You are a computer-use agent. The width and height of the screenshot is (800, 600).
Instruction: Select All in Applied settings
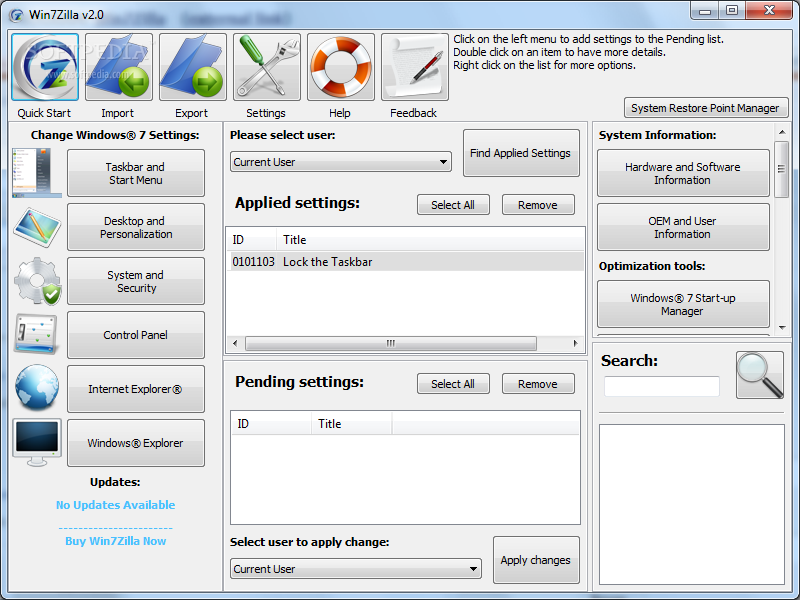pyautogui.click(x=453, y=205)
